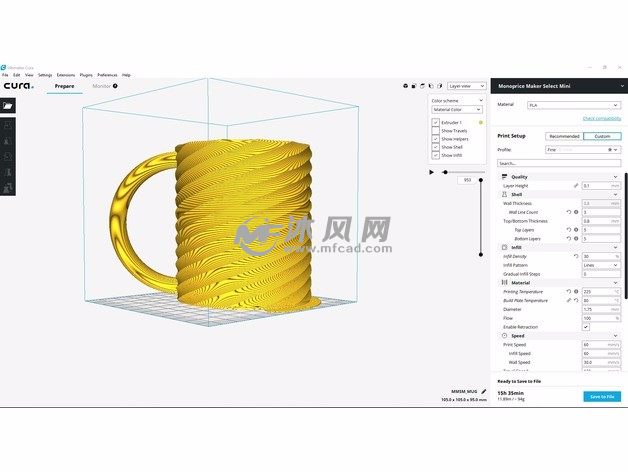Viewport: 628px width, 472px height.
Task: Toggle the Enable Retraction checkbox
Action: (x=586, y=327)
